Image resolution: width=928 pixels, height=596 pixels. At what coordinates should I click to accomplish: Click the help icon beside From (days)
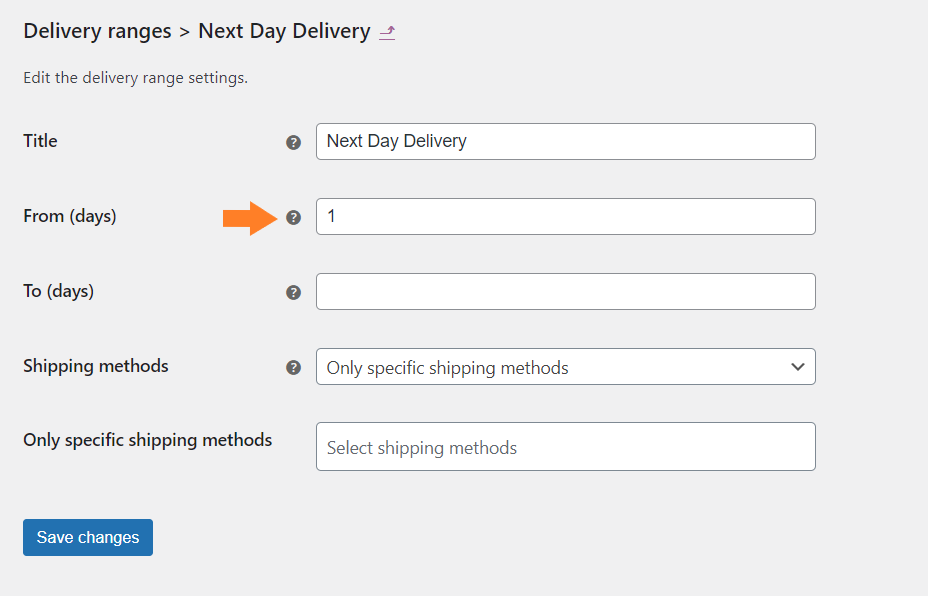point(294,218)
